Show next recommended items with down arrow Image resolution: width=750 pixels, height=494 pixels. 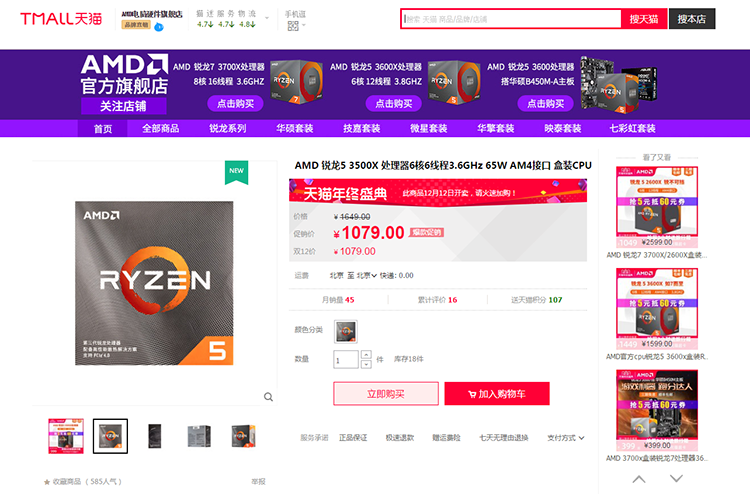(x=676, y=479)
